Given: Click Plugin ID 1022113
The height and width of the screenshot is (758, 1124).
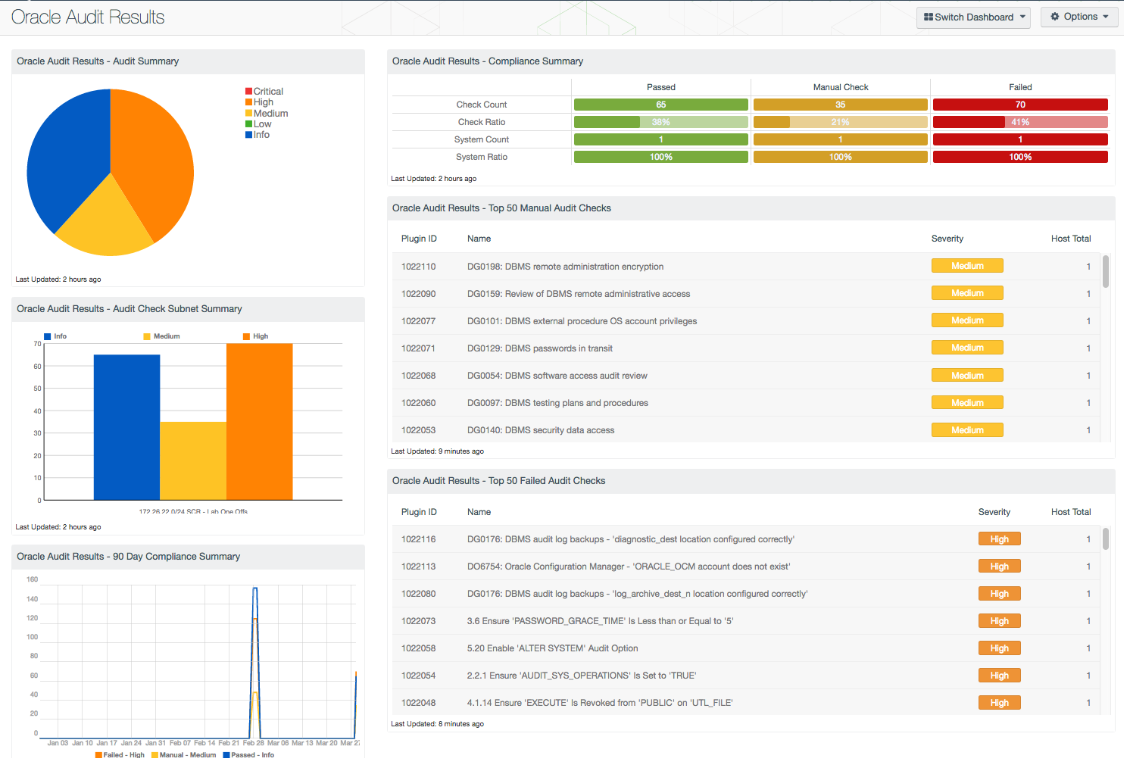Looking at the screenshot, I should [x=419, y=567].
